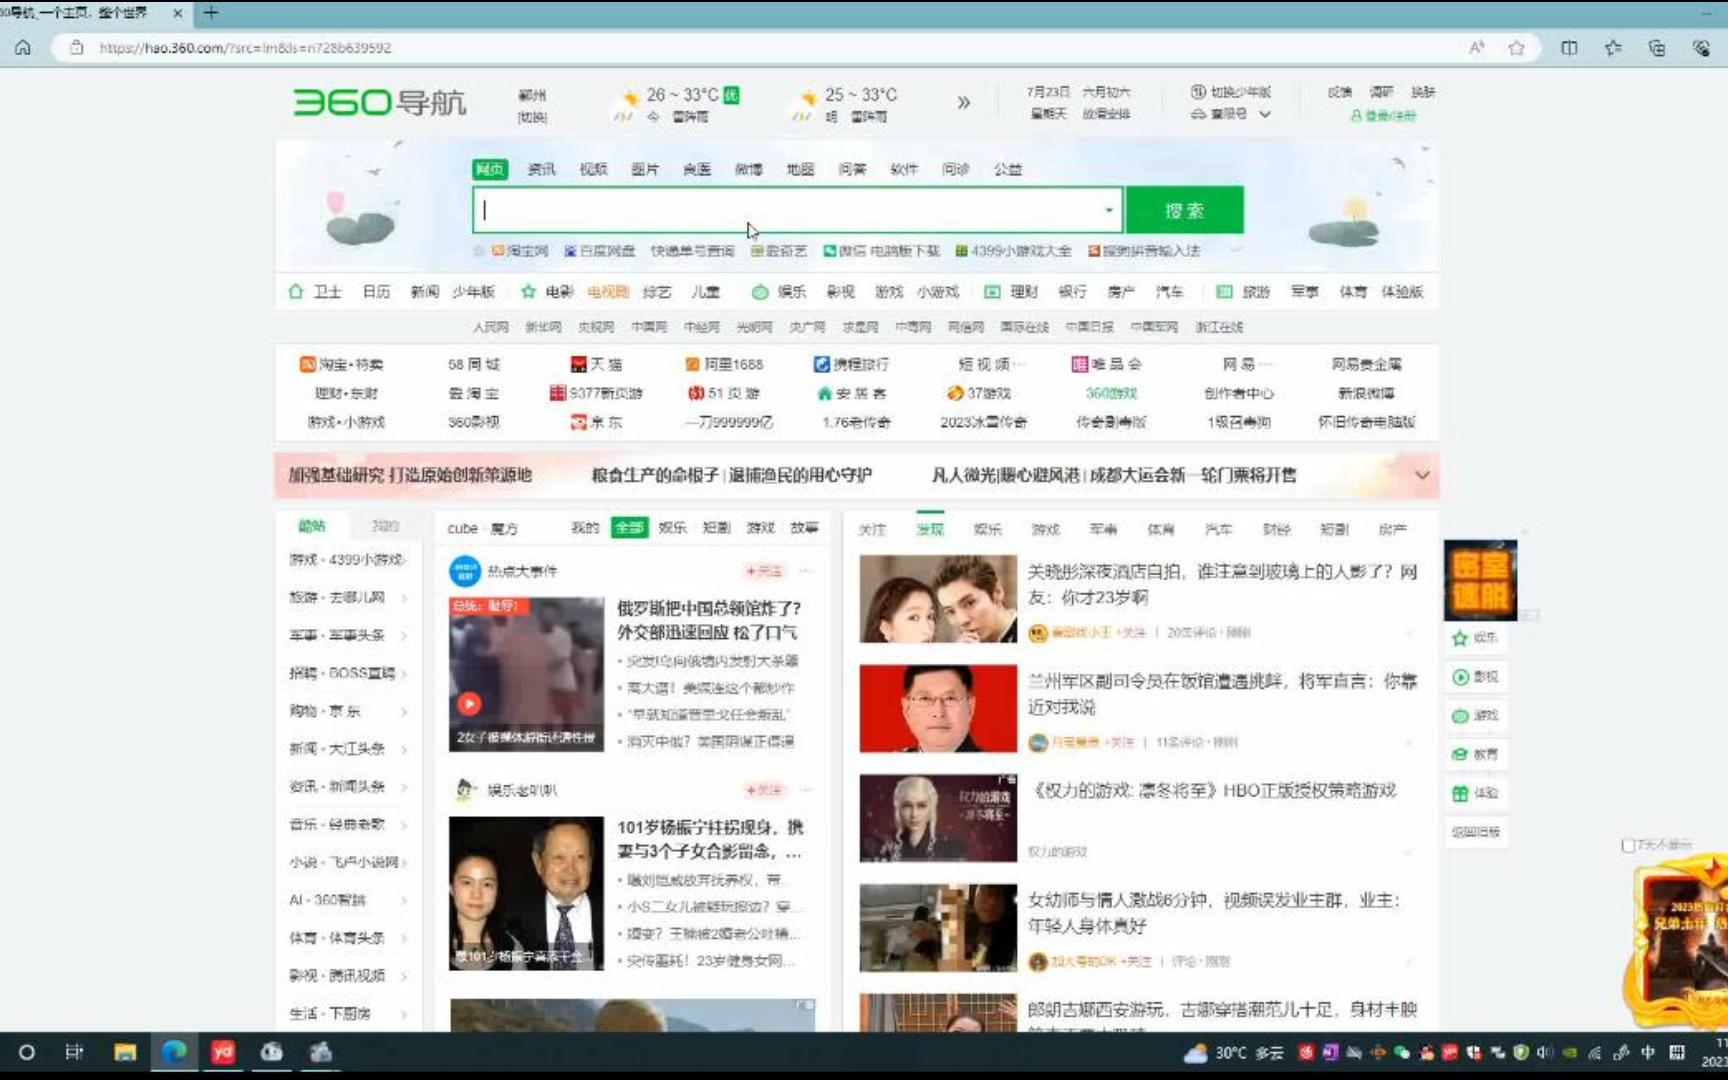Screen dimensions: 1728x1080
Task: Expand the 音乐 sidebar row arrow
Action: (404, 825)
